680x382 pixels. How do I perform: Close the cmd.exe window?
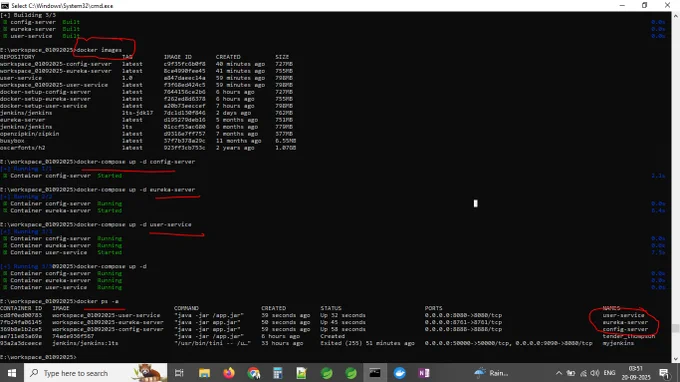(667, 5)
